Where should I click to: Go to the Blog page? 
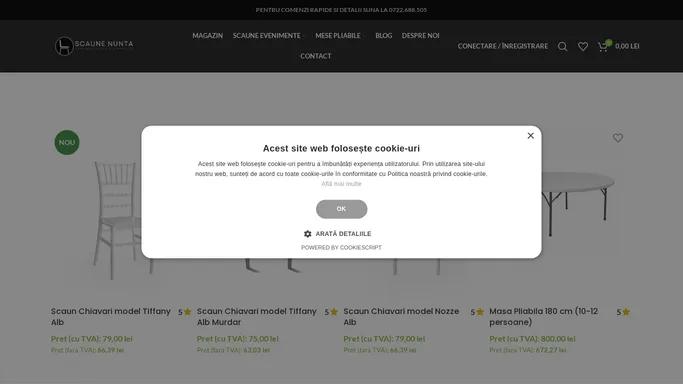[384, 36]
